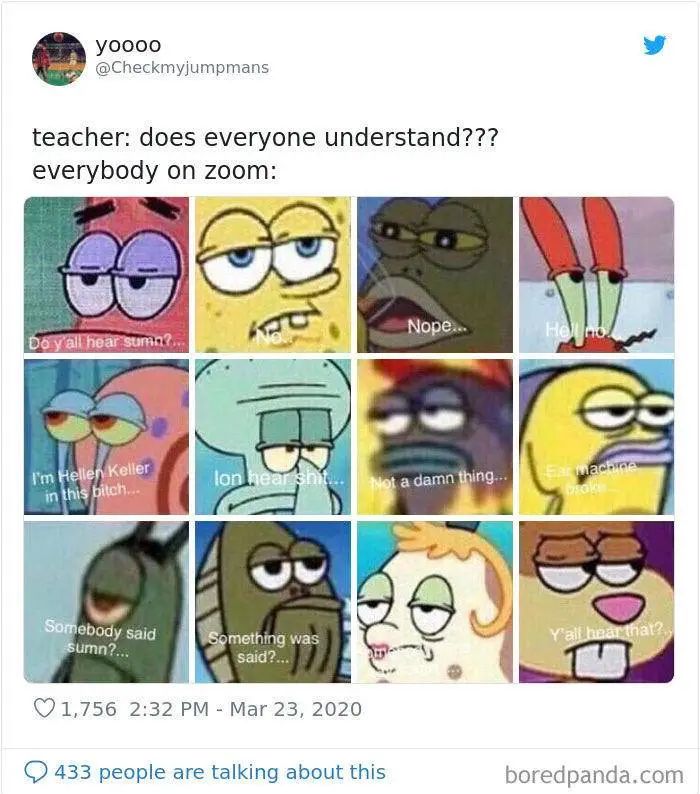Image resolution: width=700 pixels, height=794 pixels.
Task: Click the yoooo display name
Action: point(129,45)
